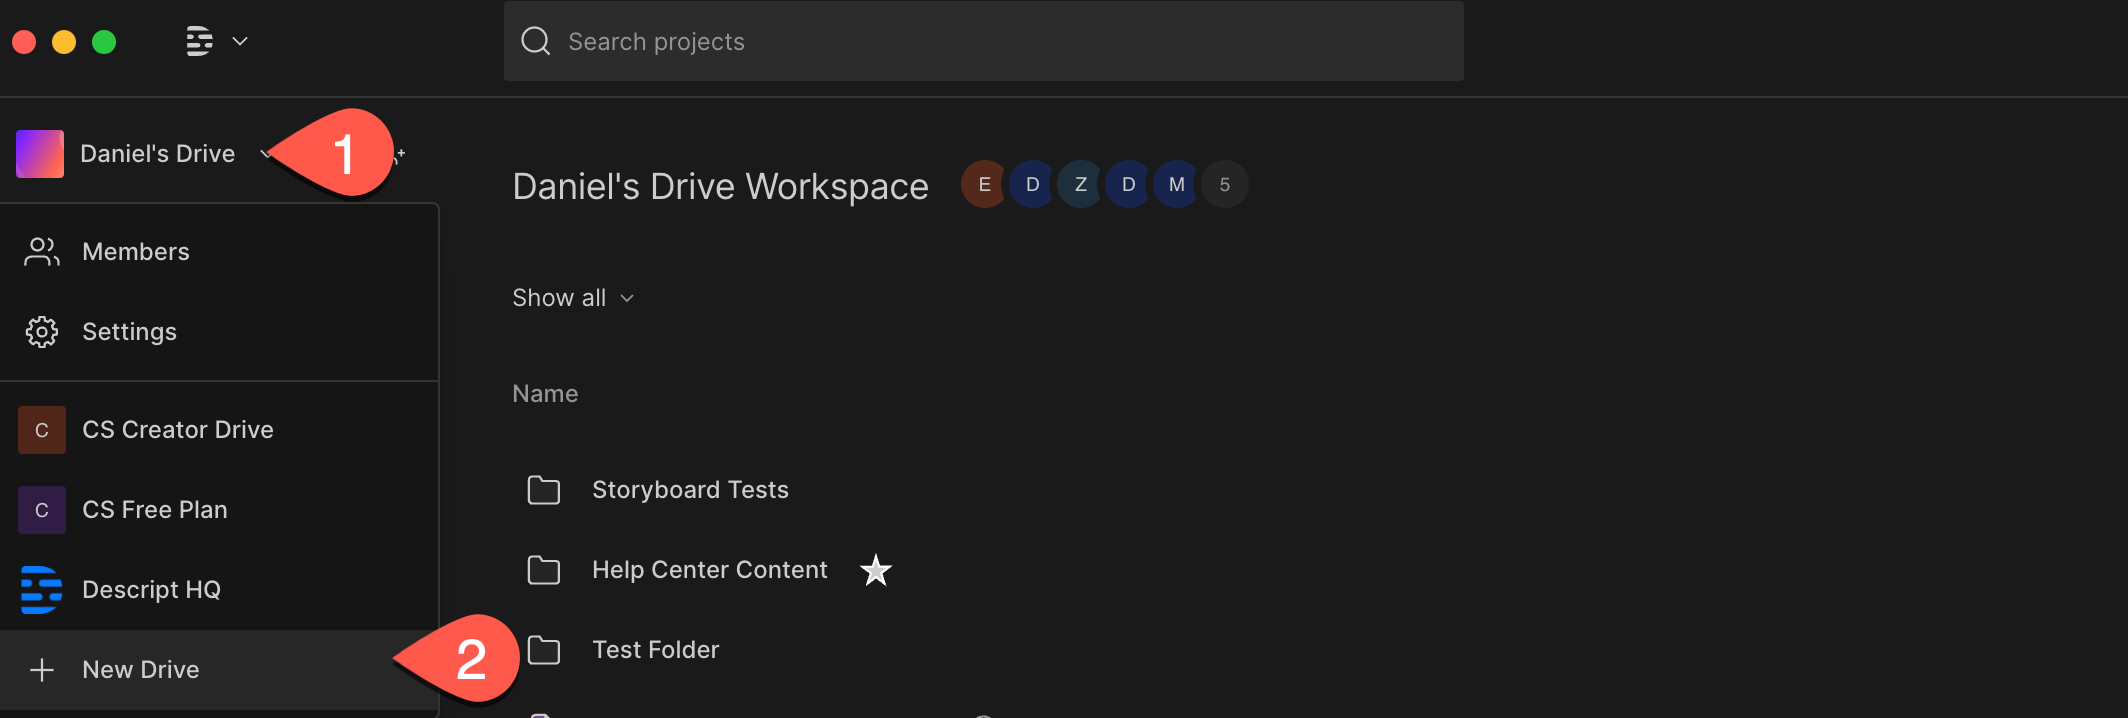
Task: Click member avatar E
Action: (984, 184)
